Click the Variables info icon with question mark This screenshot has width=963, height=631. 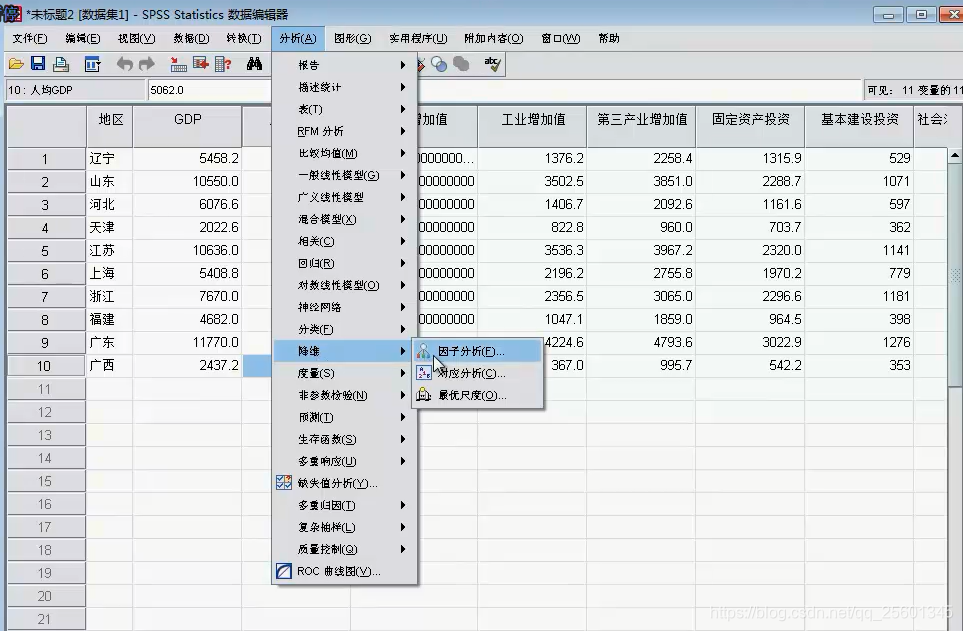[x=224, y=64]
